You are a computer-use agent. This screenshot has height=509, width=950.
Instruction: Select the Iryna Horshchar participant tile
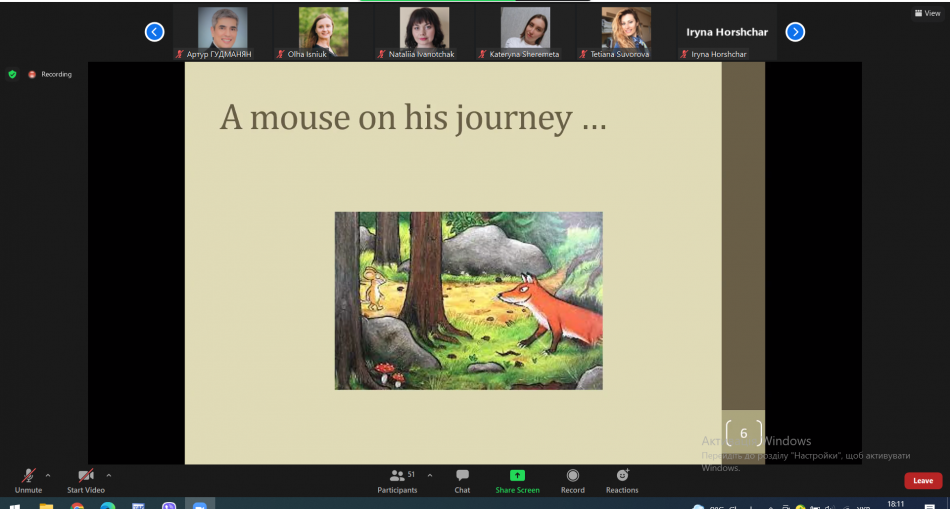[x=727, y=32]
